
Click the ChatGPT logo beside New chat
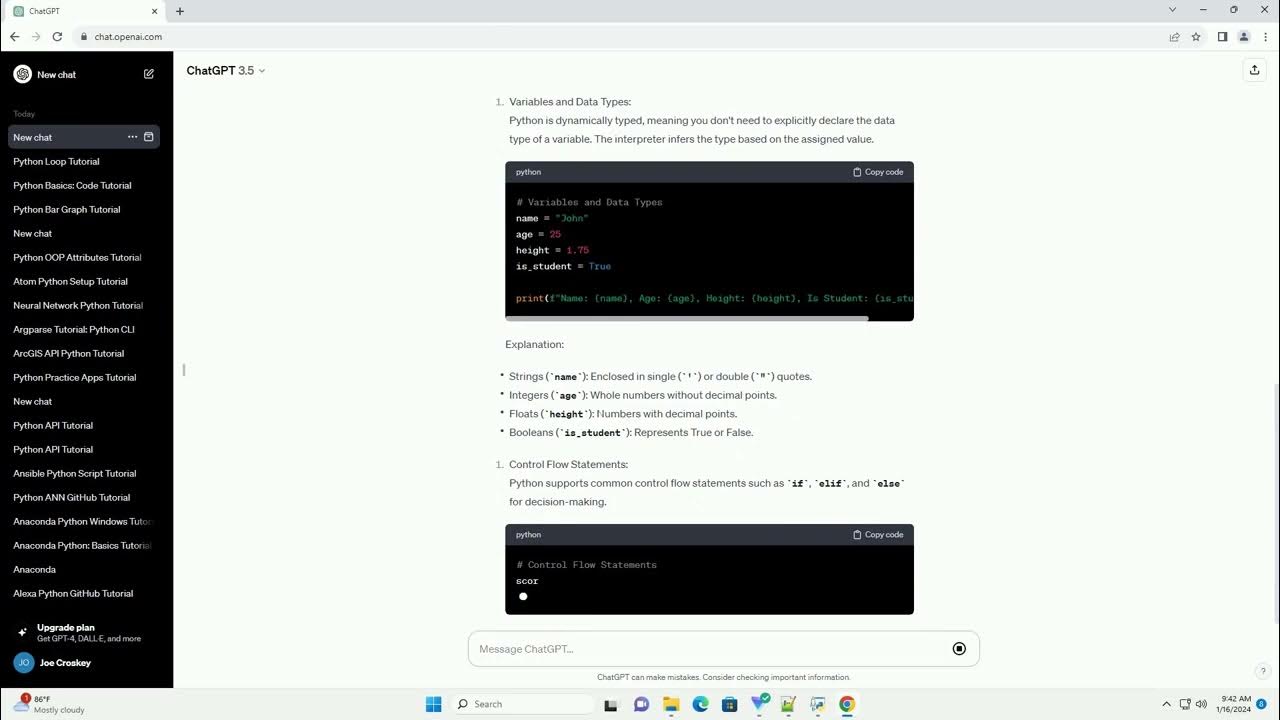(x=22, y=74)
